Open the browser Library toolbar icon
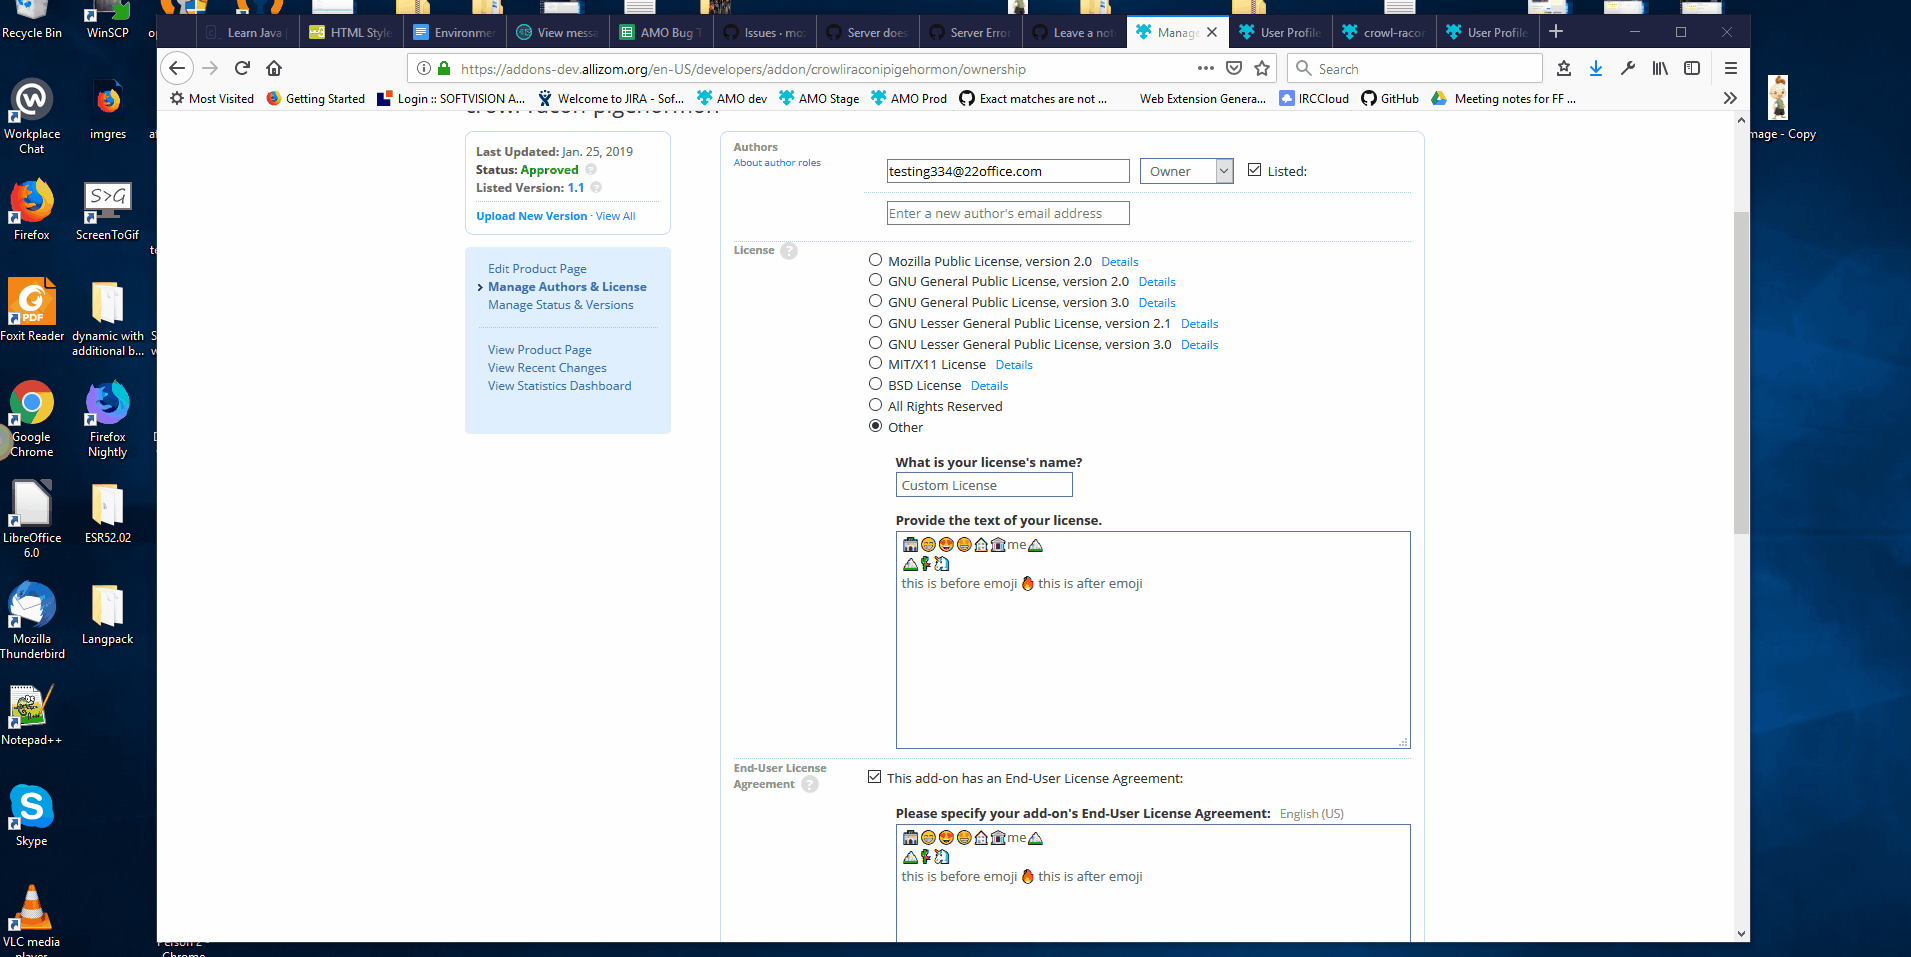The image size is (1911, 957). (1660, 68)
